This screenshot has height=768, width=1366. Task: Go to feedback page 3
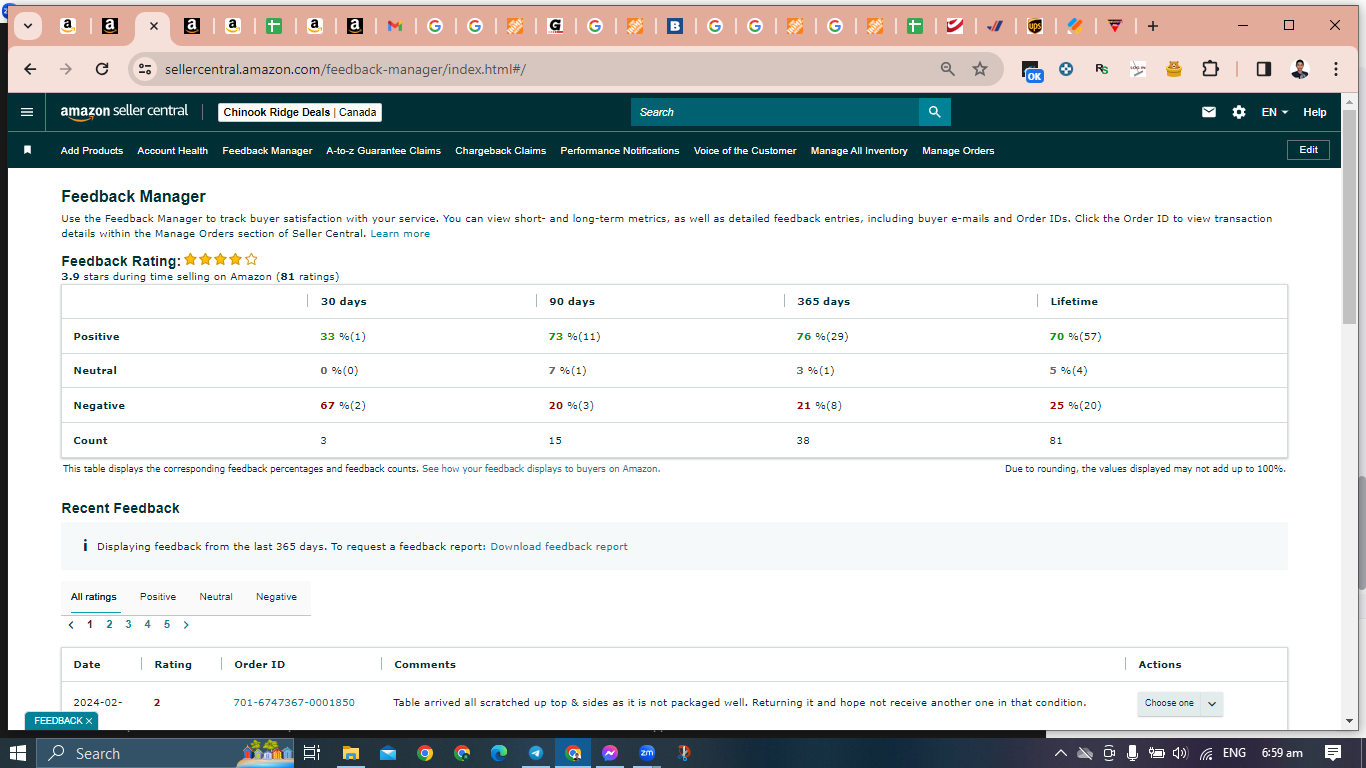click(128, 625)
